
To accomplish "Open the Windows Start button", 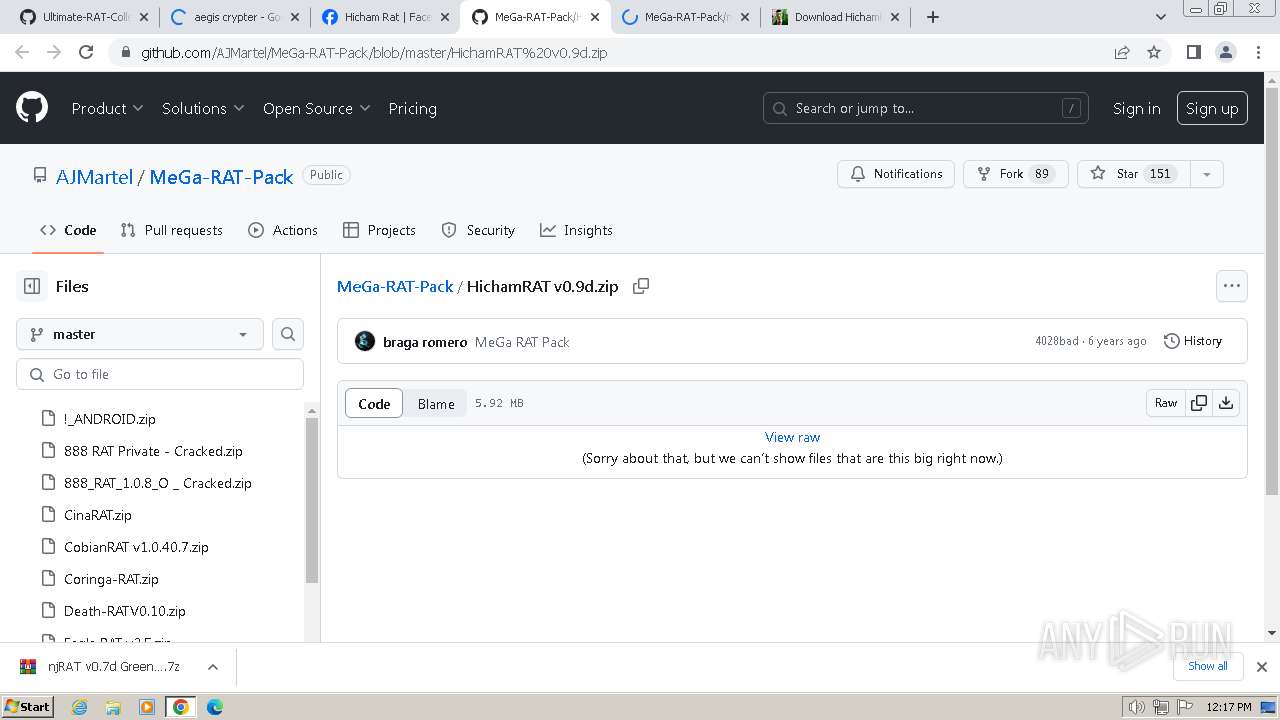I will (x=28, y=707).
